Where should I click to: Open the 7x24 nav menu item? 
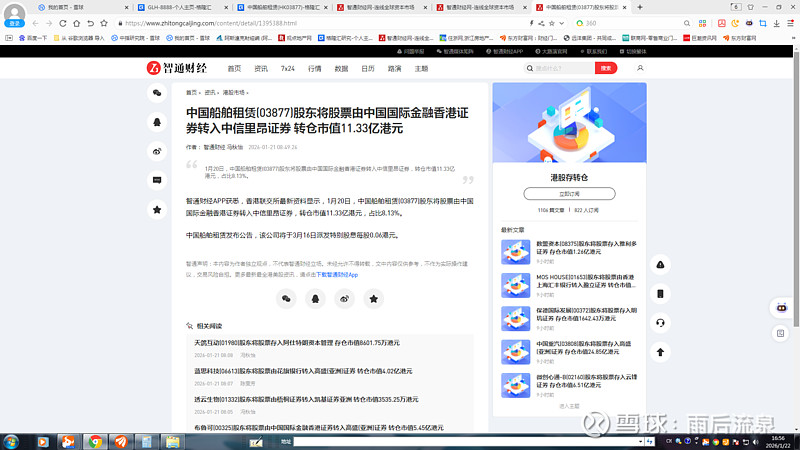click(x=288, y=68)
